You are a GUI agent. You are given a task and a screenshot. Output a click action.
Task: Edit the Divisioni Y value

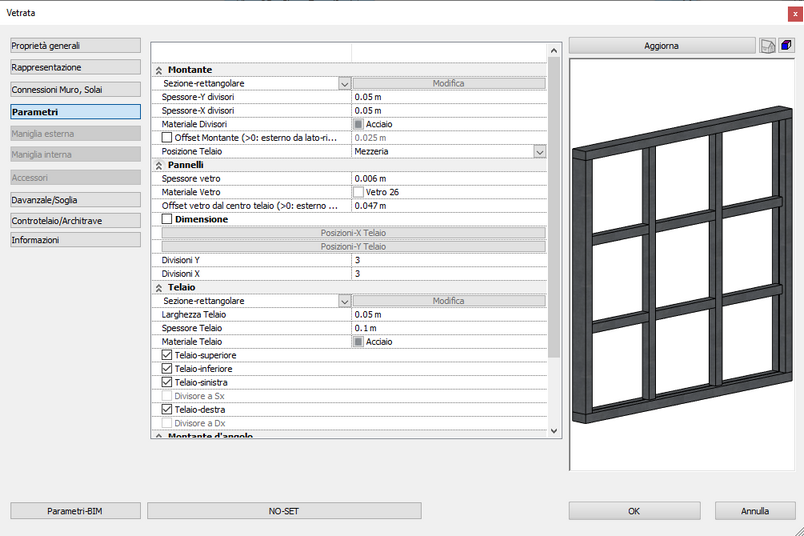(x=449, y=260)
